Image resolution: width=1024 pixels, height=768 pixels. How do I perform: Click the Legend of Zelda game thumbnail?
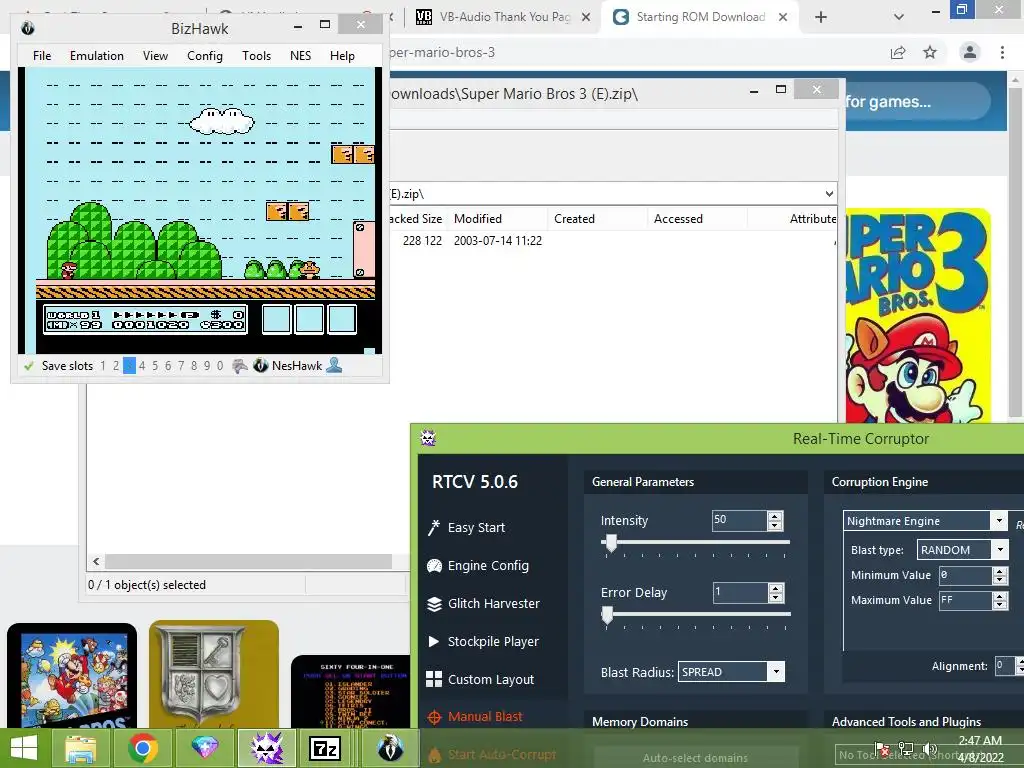[214, 675]
